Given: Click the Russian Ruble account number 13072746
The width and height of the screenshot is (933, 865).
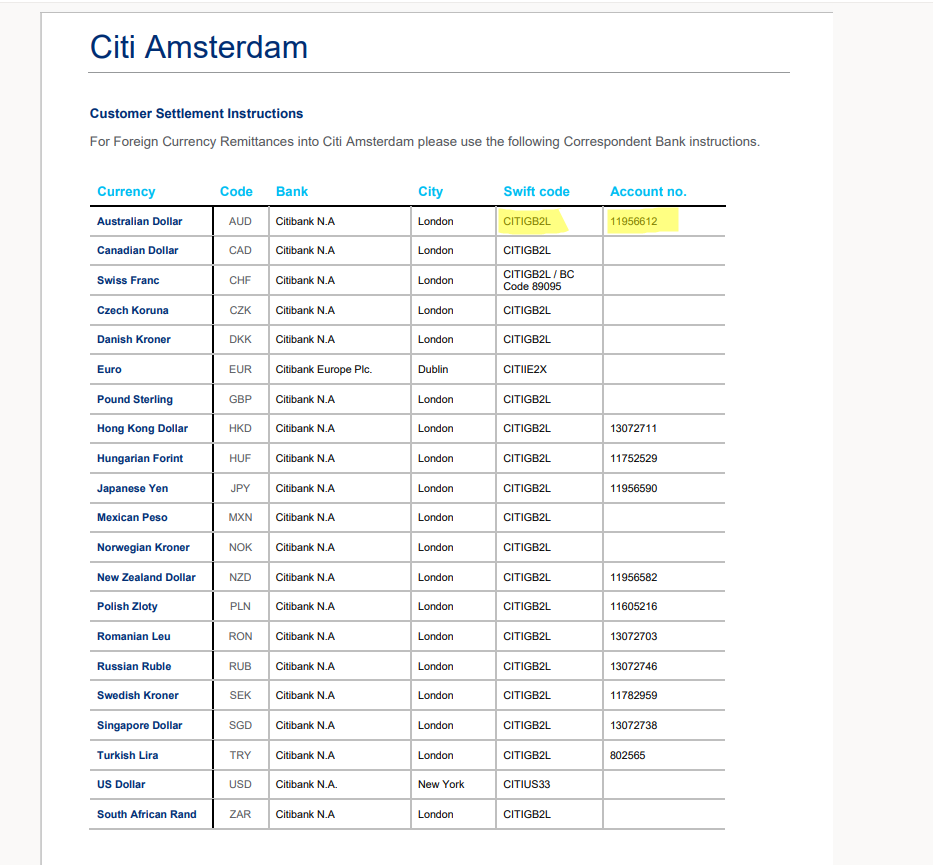Looking at the screenshot, I should point(634,666).
